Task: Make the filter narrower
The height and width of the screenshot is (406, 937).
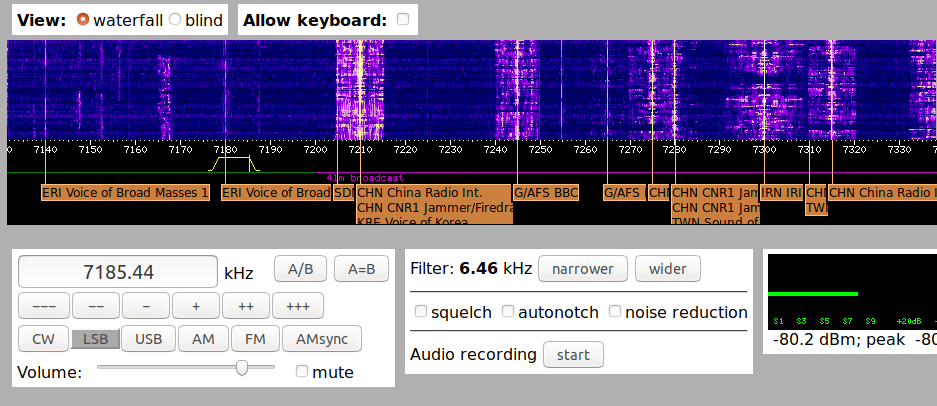Action: 583,268
